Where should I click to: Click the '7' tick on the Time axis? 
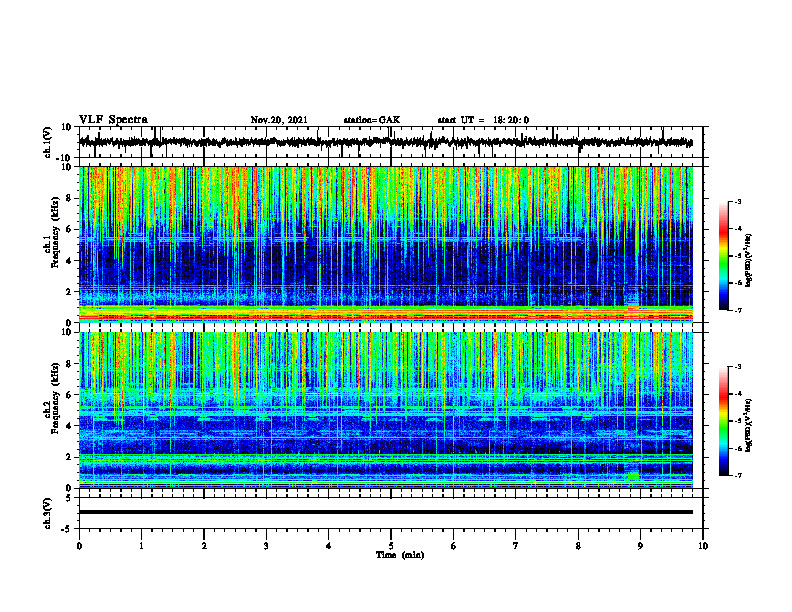(516, 546)
